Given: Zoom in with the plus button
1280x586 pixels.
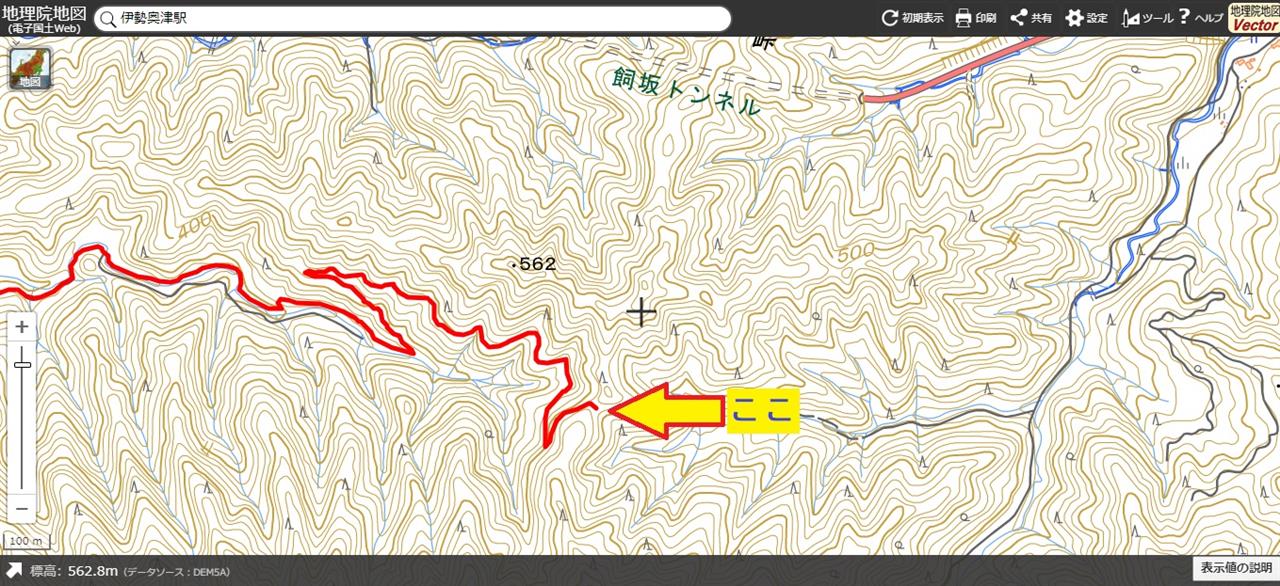Looking at the screenshot, I should (22, 327).
